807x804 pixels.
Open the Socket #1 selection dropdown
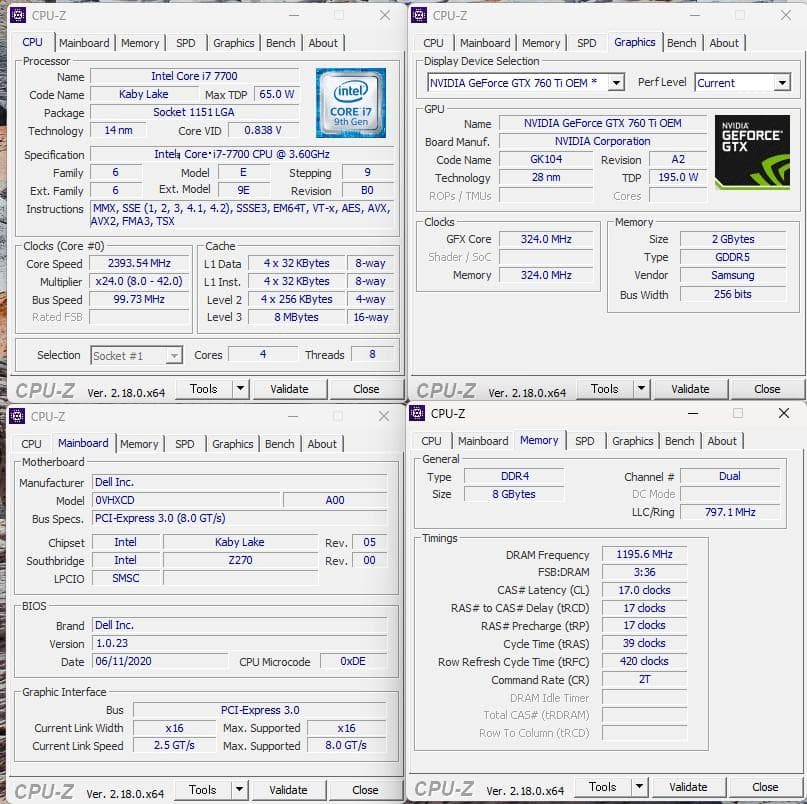point(174,356)
